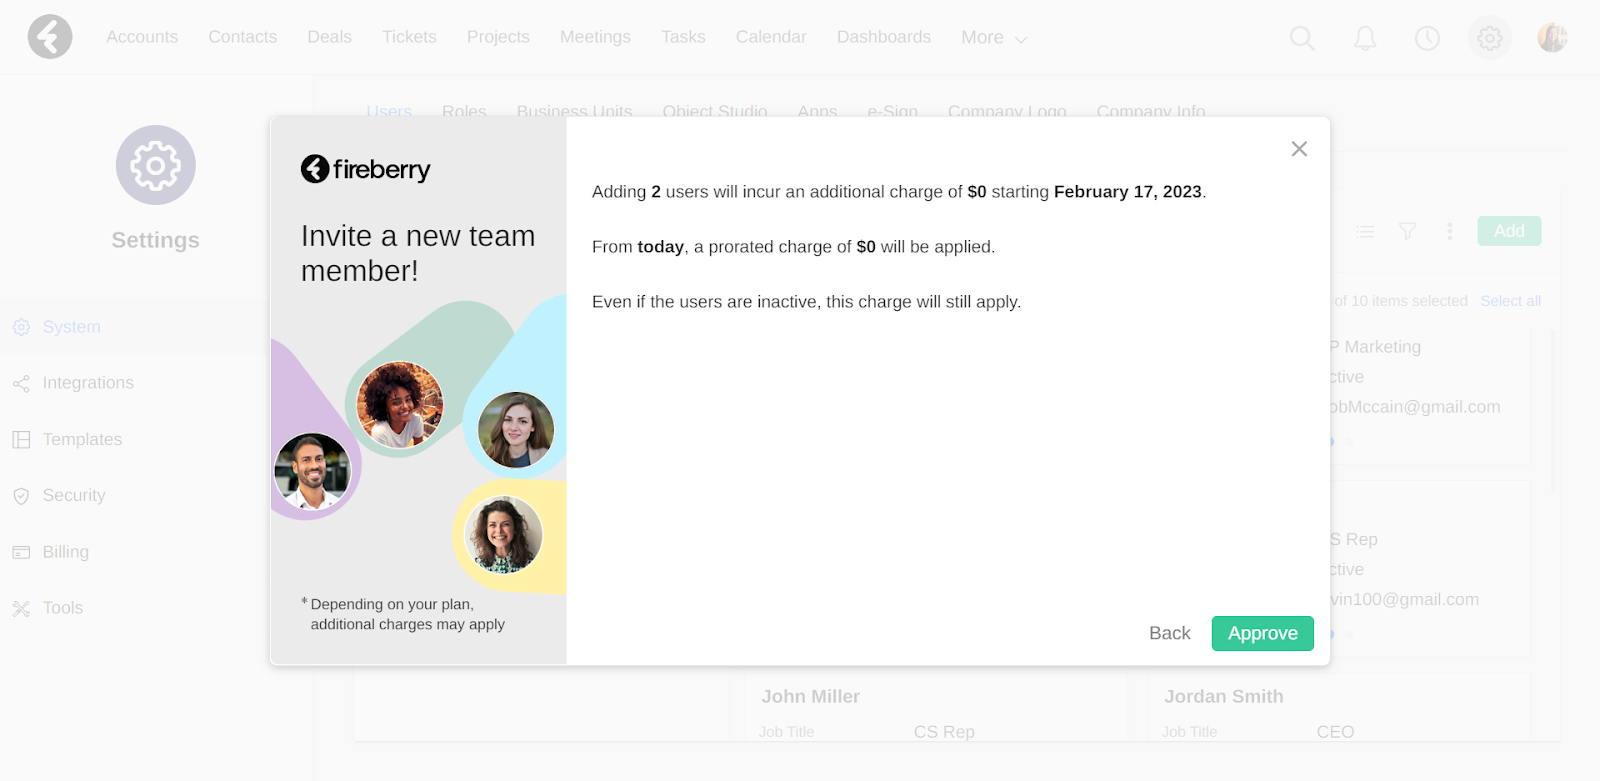Open the recent history clock icon

[x=1427, y=38]
